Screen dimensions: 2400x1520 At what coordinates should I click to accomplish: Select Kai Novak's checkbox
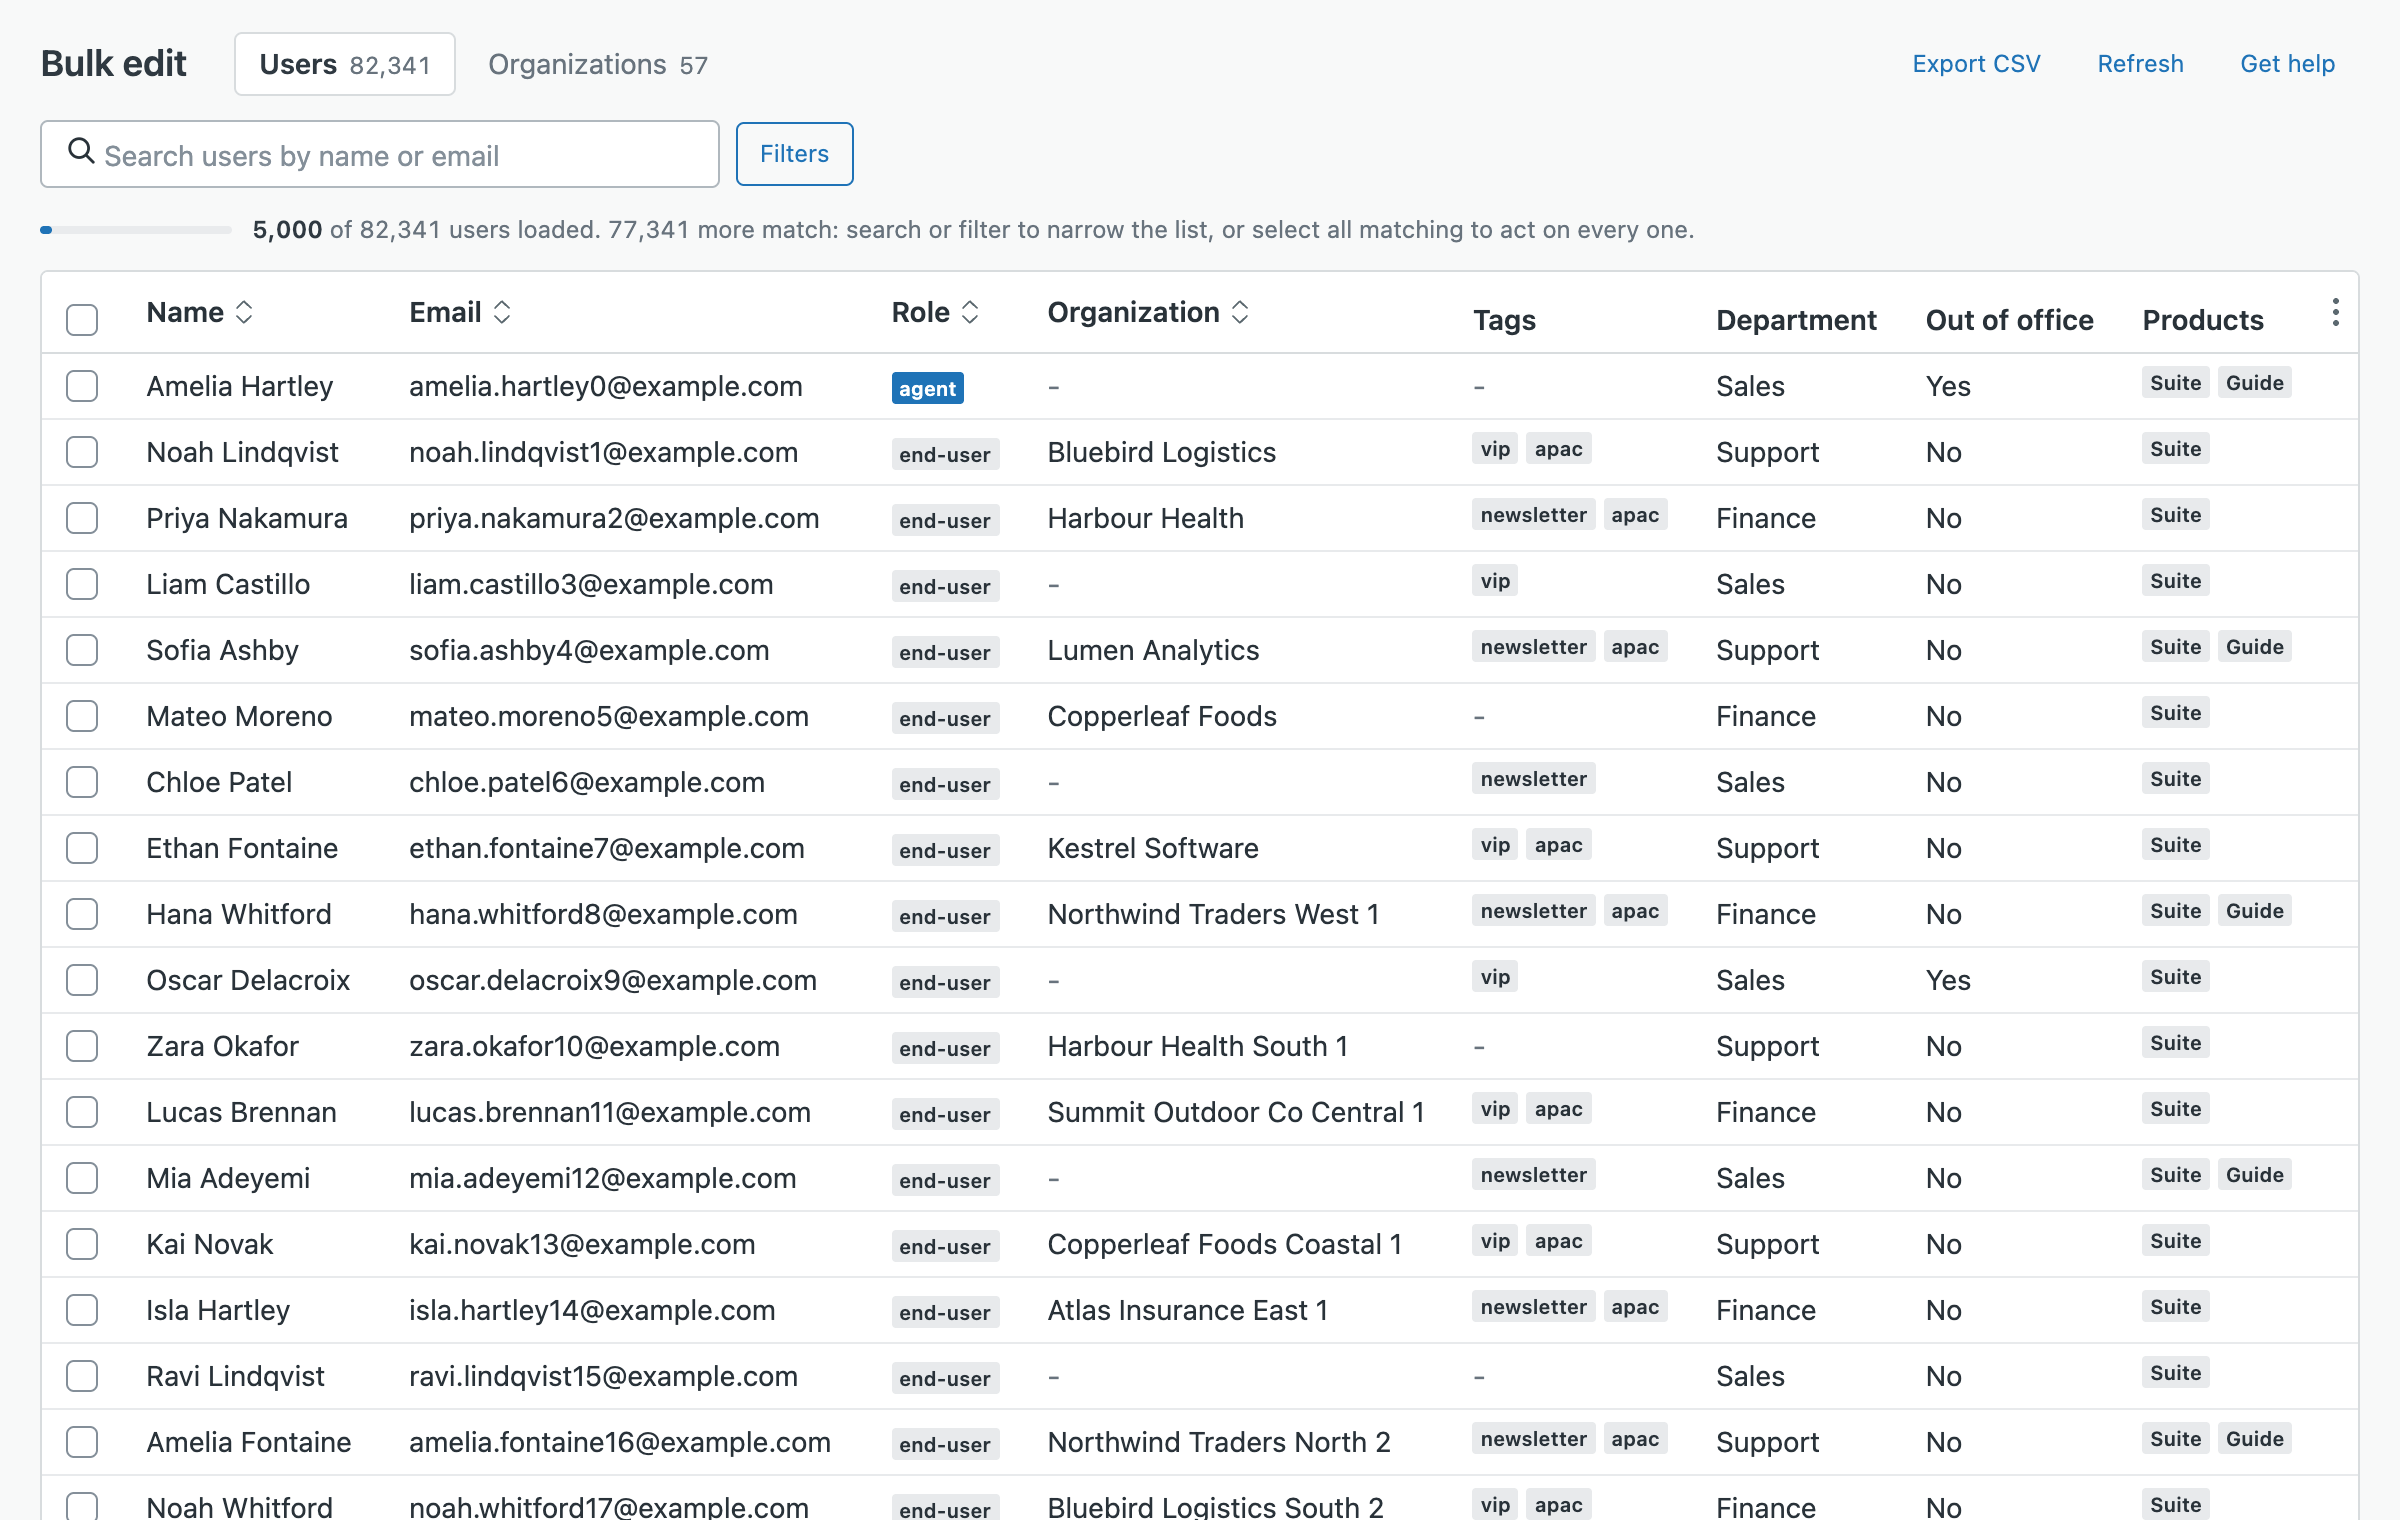coord(82,1244)
